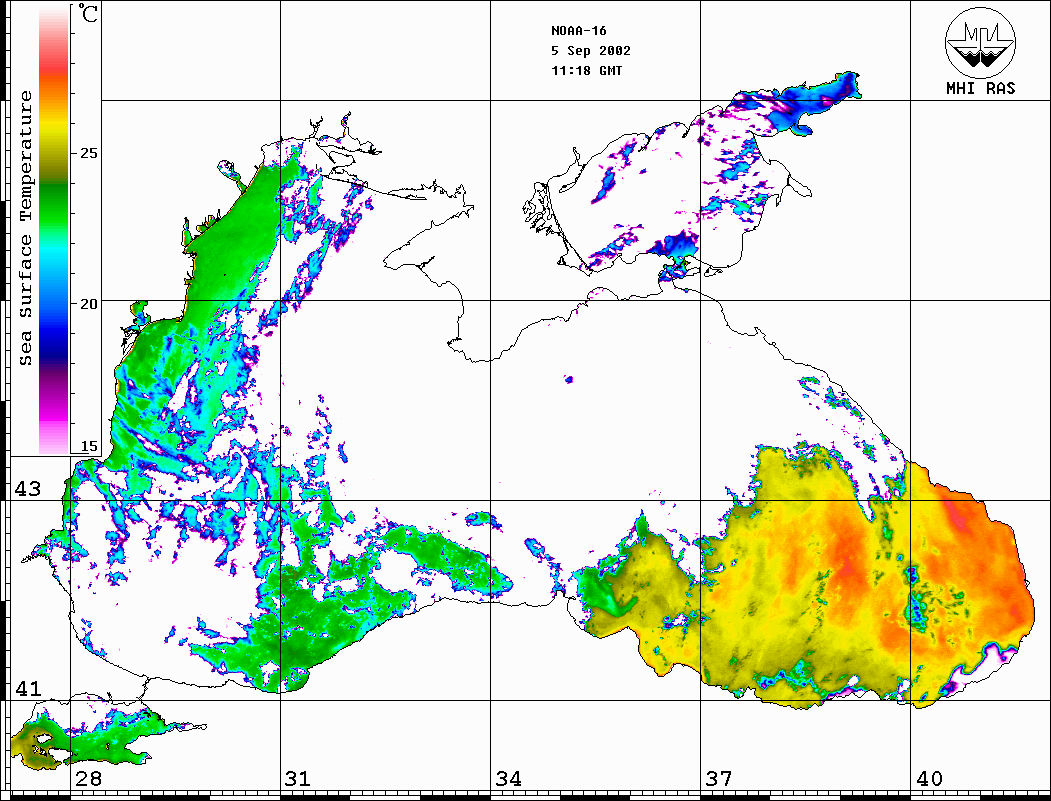Click the 25 tick on temperature scale

coord(88,153)
